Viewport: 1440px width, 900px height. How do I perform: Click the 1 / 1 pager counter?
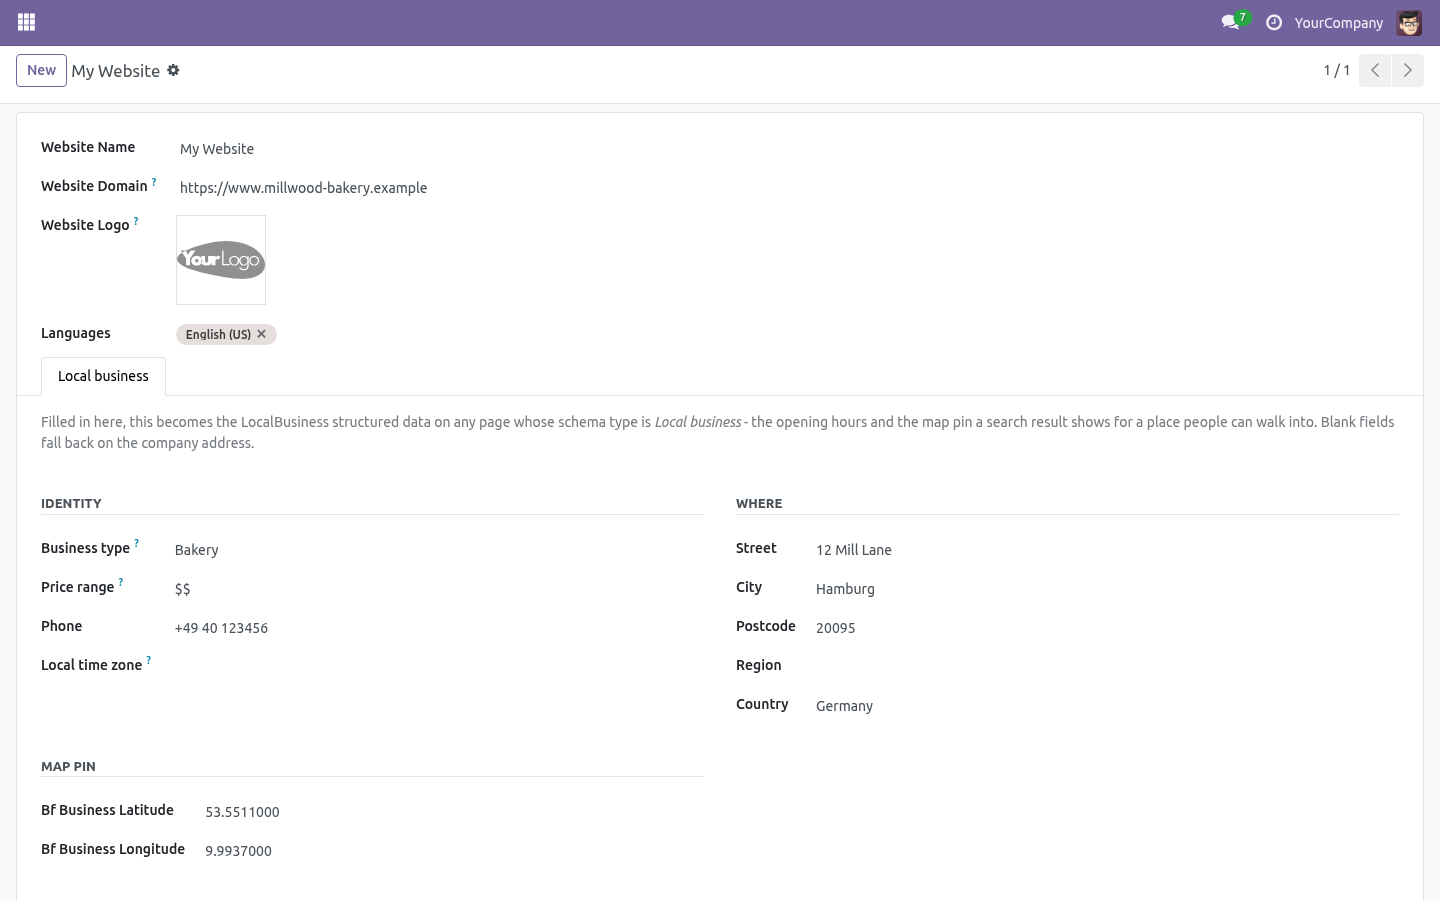1337,70
